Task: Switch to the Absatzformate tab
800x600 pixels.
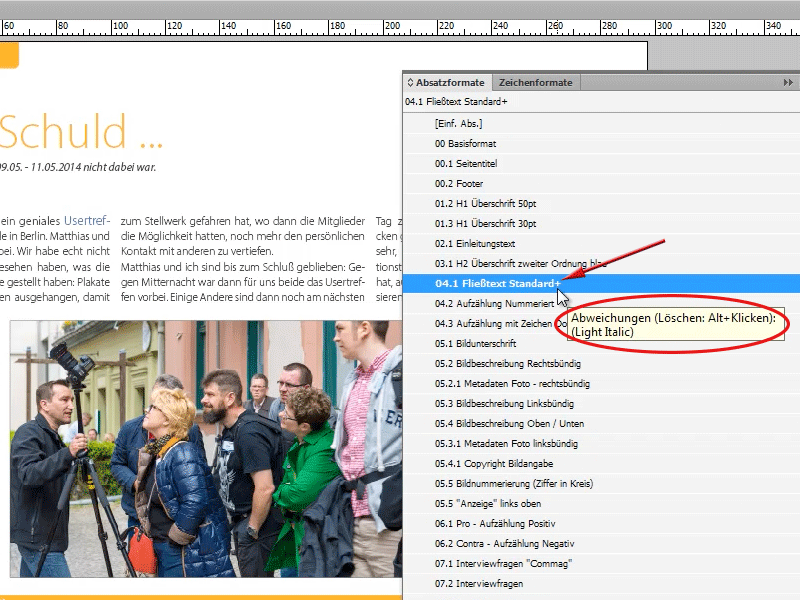Action: point(449,83)
